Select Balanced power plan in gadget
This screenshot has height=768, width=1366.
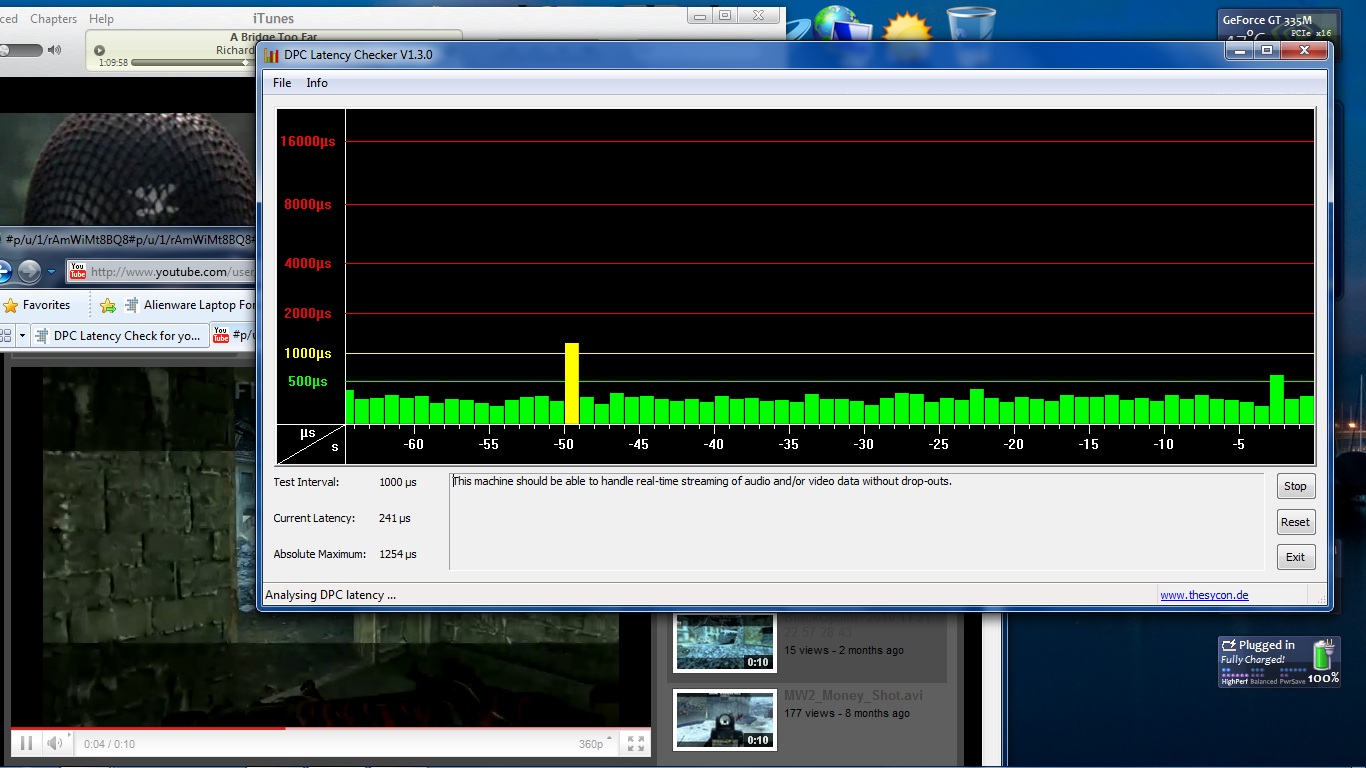click(1264, 682)
